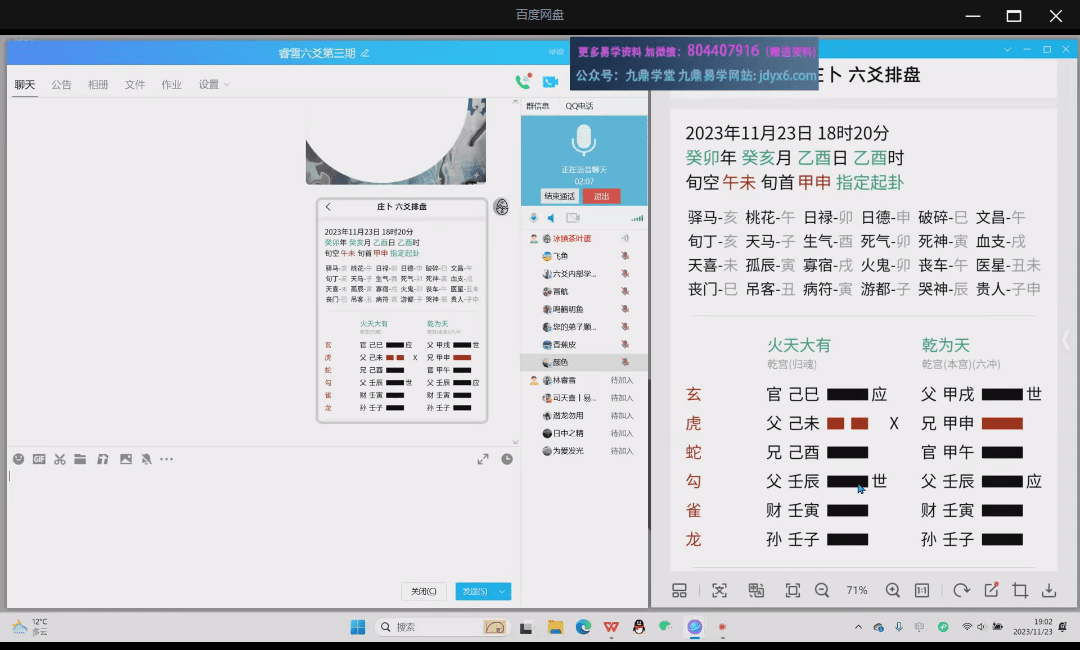Extract text from image (OCR icon)

coord(719,590)
